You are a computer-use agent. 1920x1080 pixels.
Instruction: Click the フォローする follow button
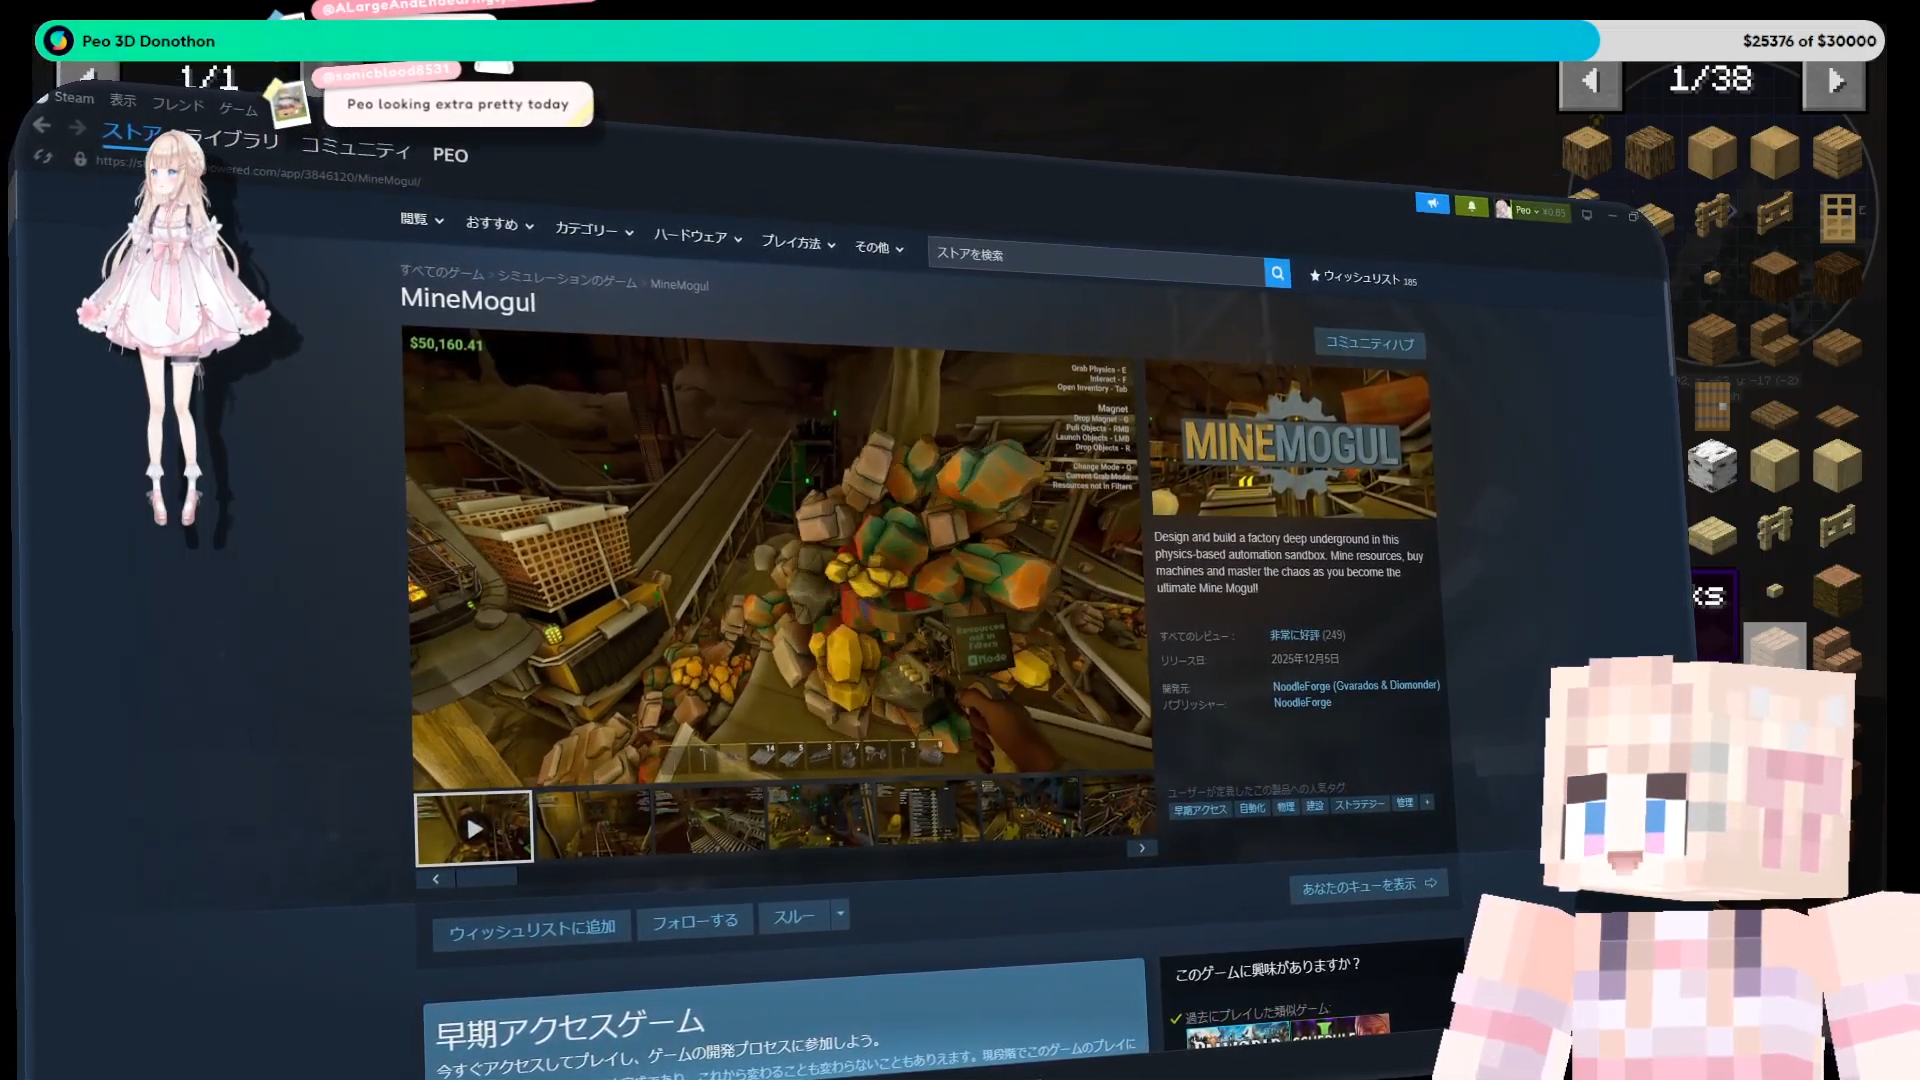tap(695, 921)
